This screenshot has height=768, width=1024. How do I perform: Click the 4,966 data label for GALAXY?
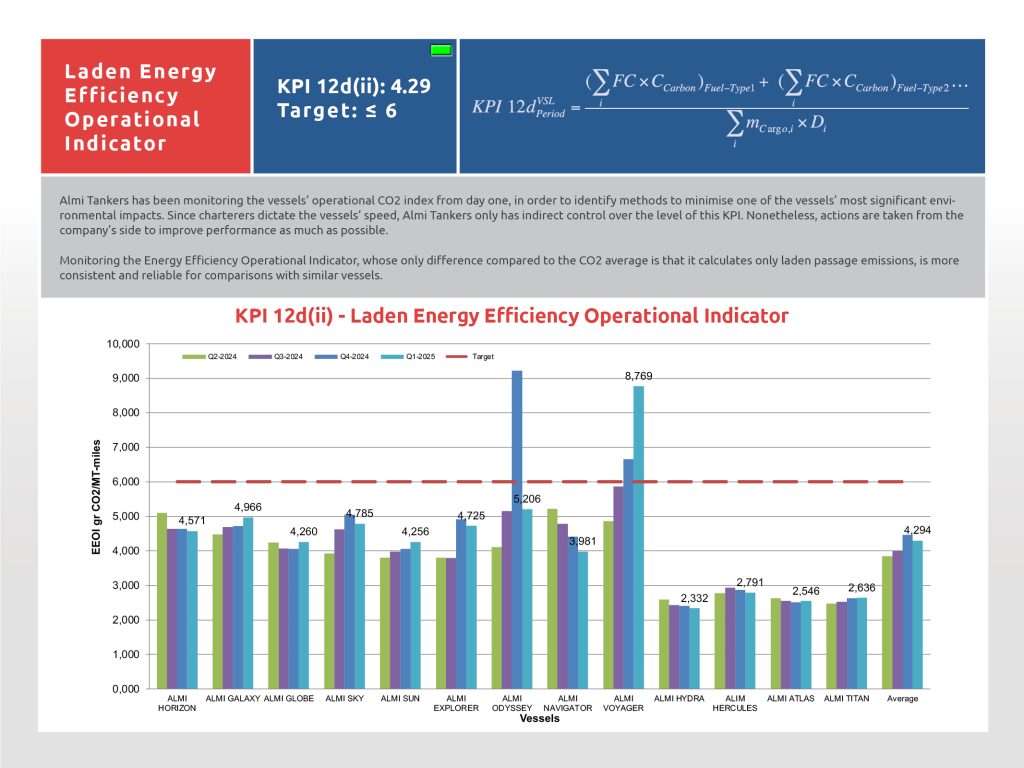(248, 507)
